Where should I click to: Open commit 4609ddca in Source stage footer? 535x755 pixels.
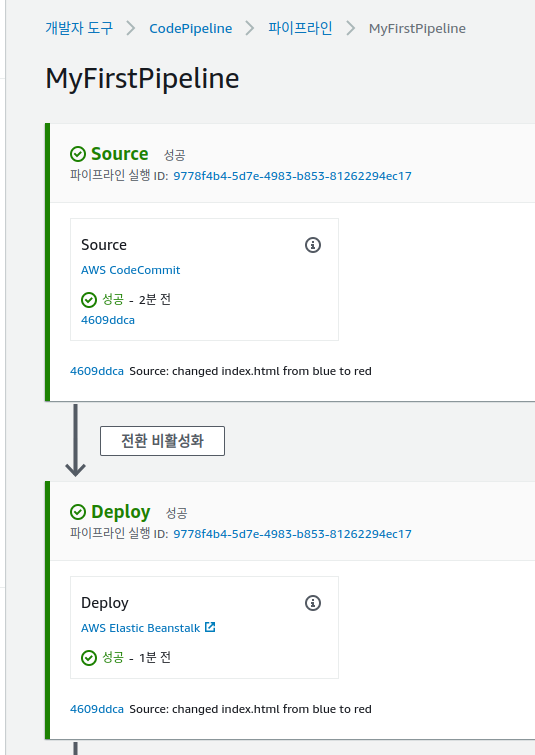(97, 371)
